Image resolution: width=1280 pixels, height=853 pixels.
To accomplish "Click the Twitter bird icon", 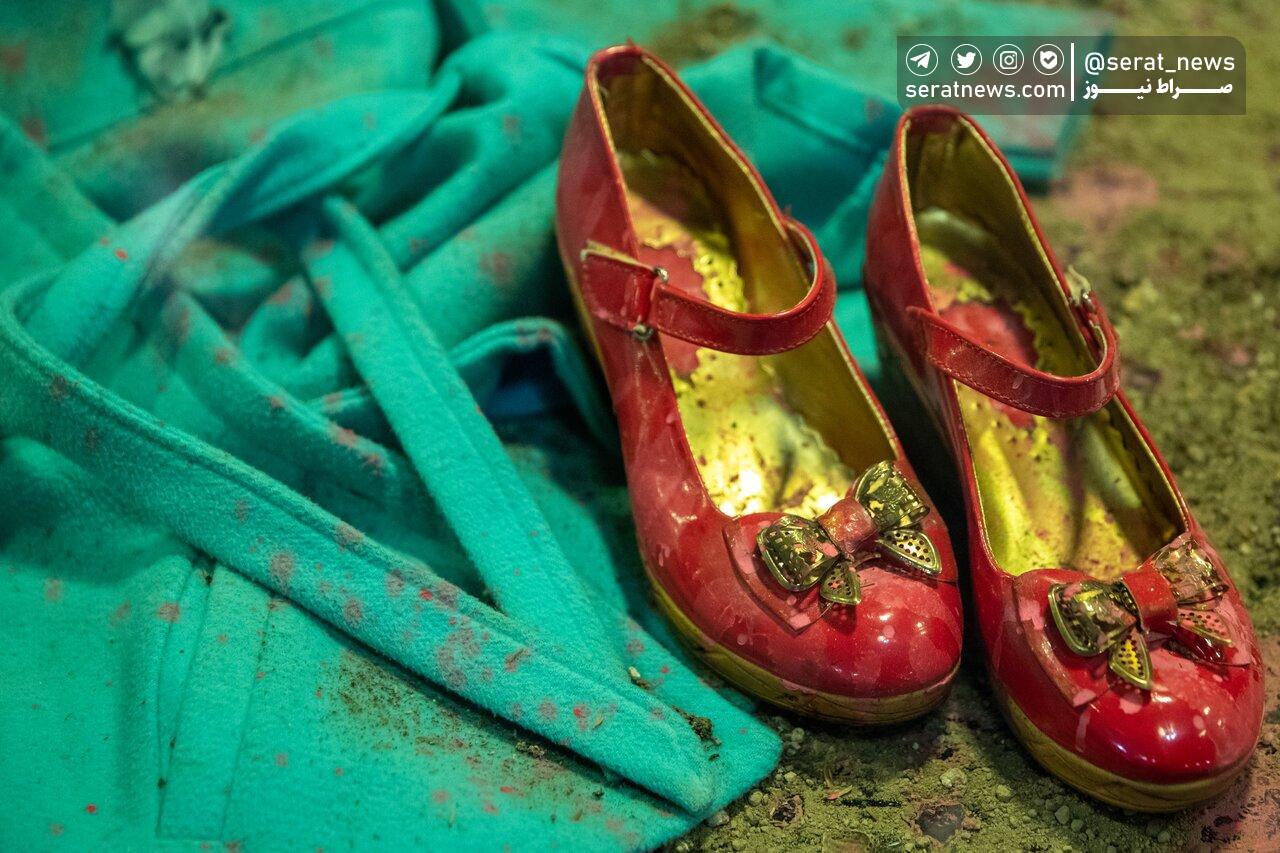I will 965,60.
